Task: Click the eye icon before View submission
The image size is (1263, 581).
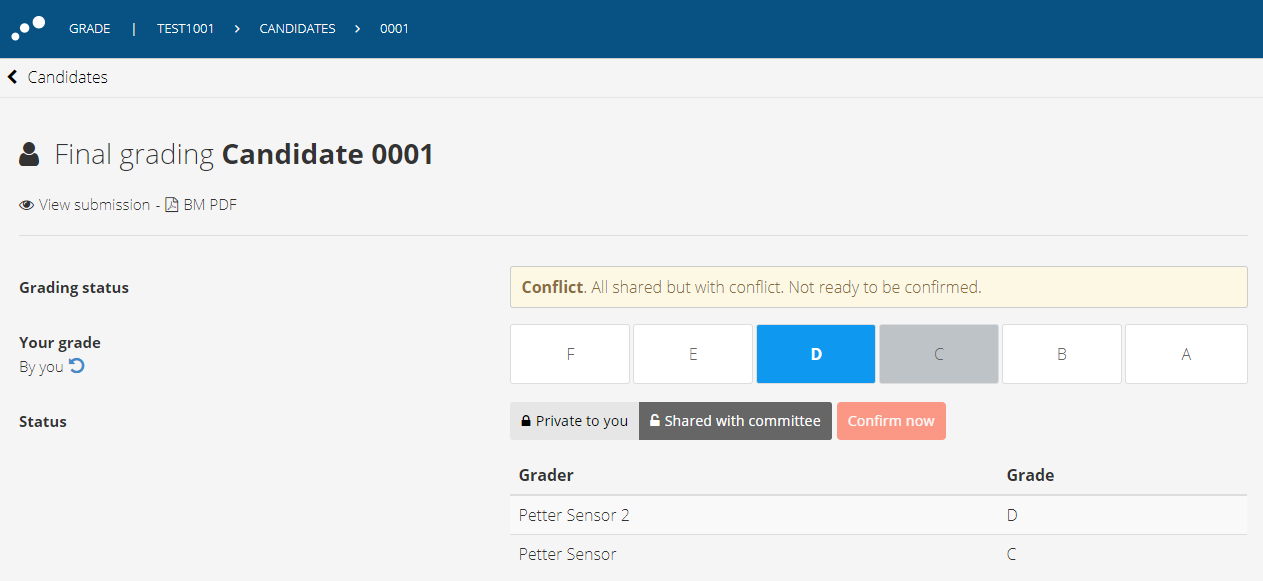Action: coord(27,205)
